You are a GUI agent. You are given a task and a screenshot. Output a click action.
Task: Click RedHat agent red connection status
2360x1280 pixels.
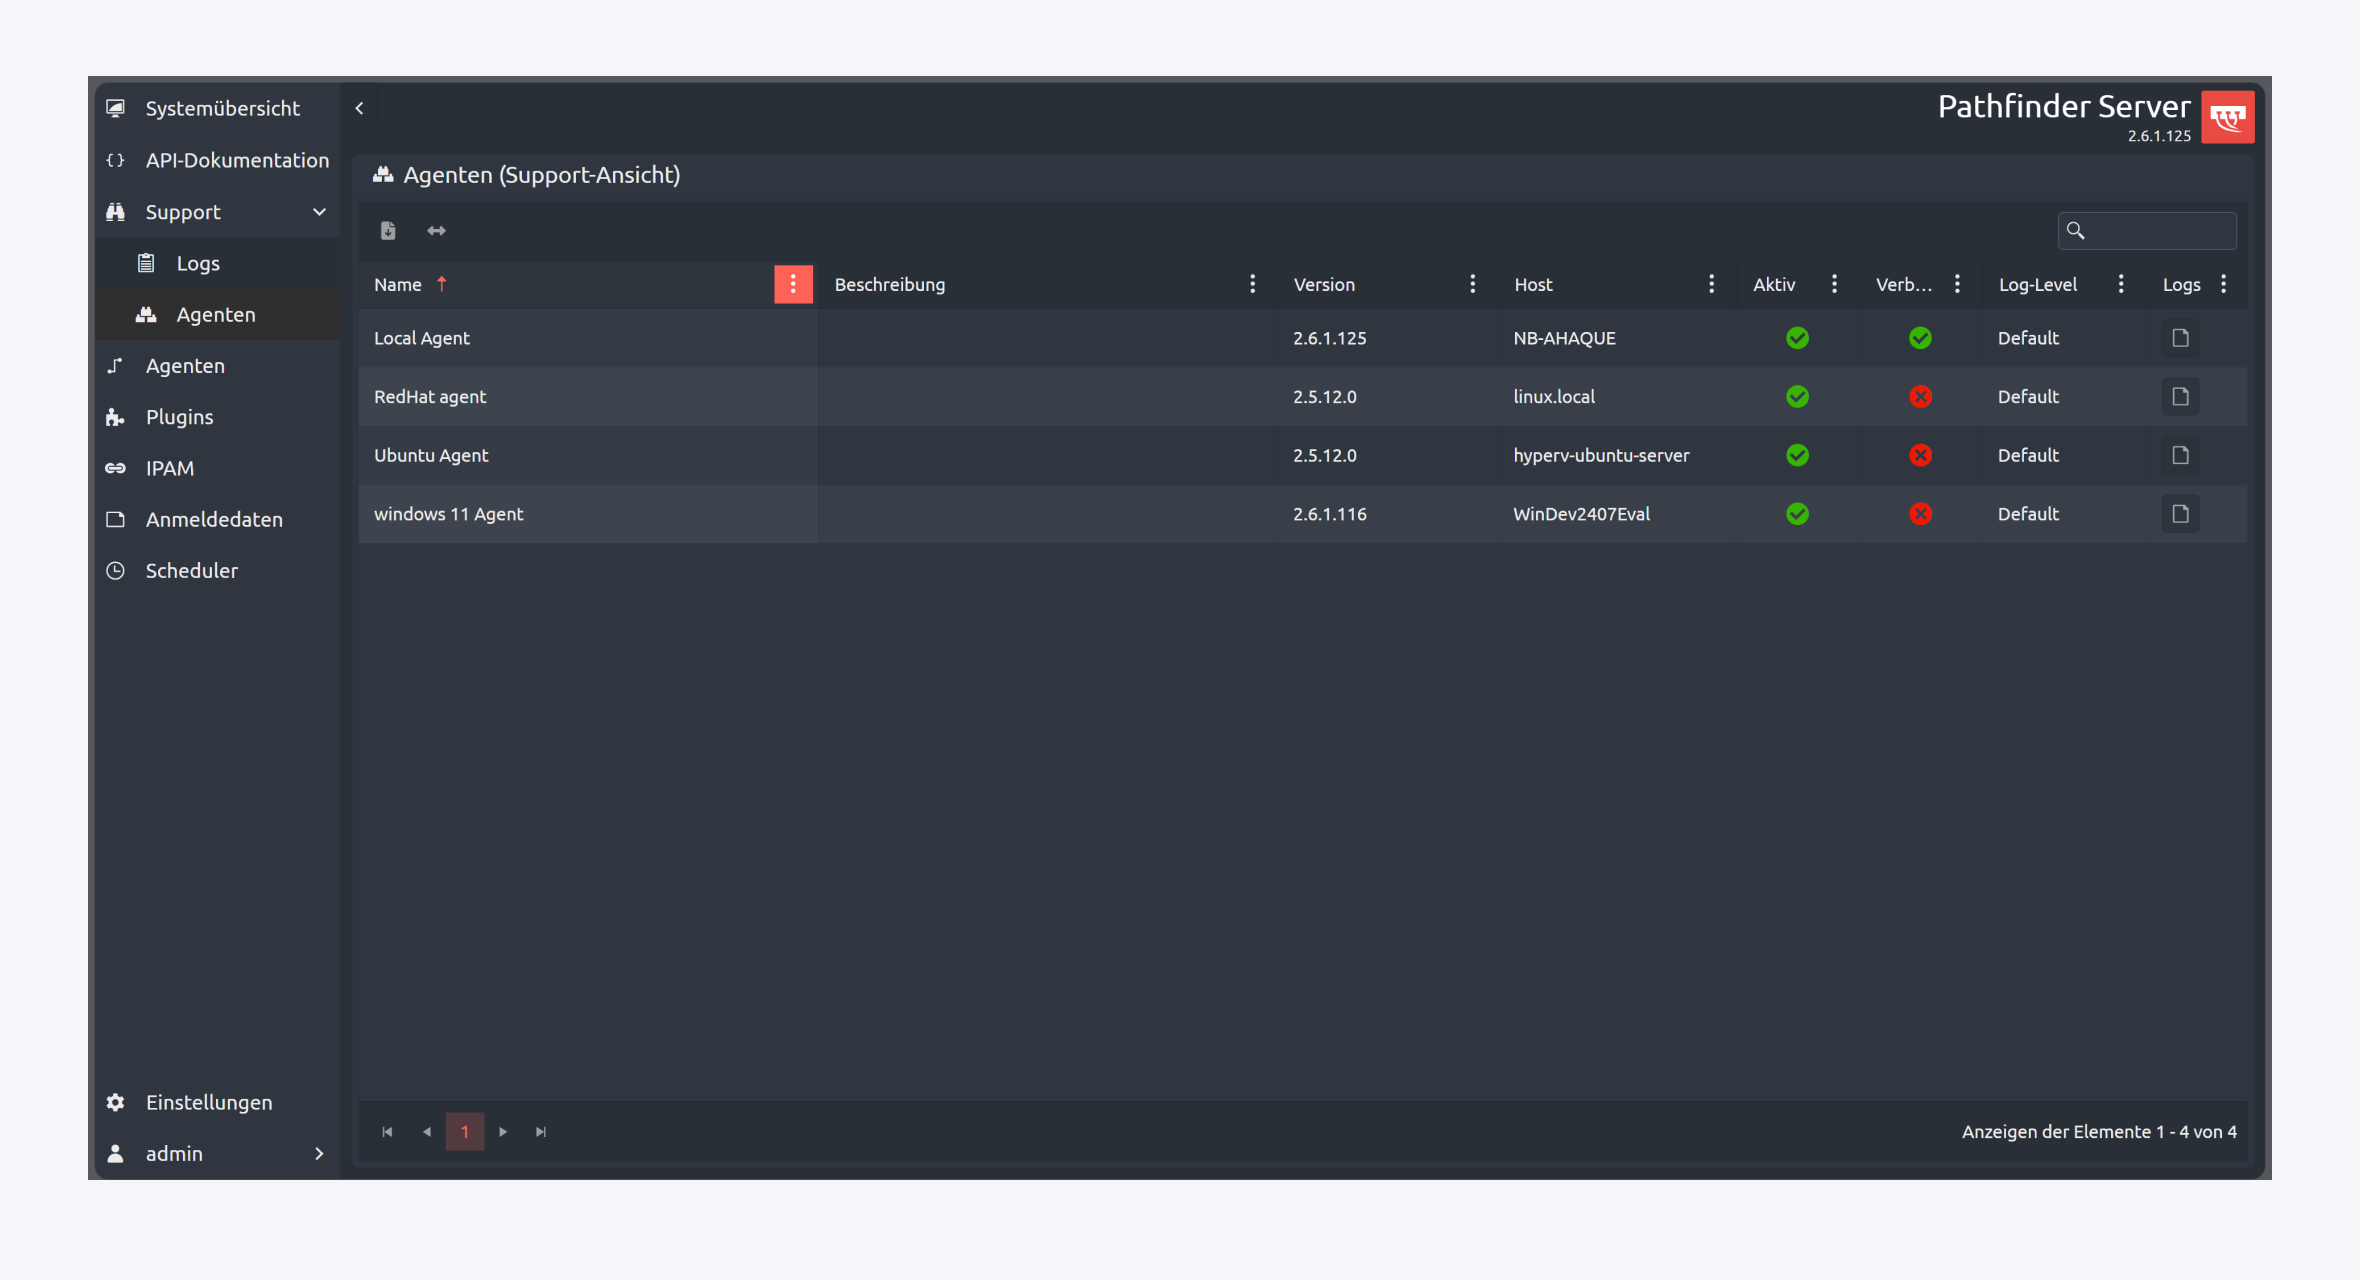coord(1920,397)
